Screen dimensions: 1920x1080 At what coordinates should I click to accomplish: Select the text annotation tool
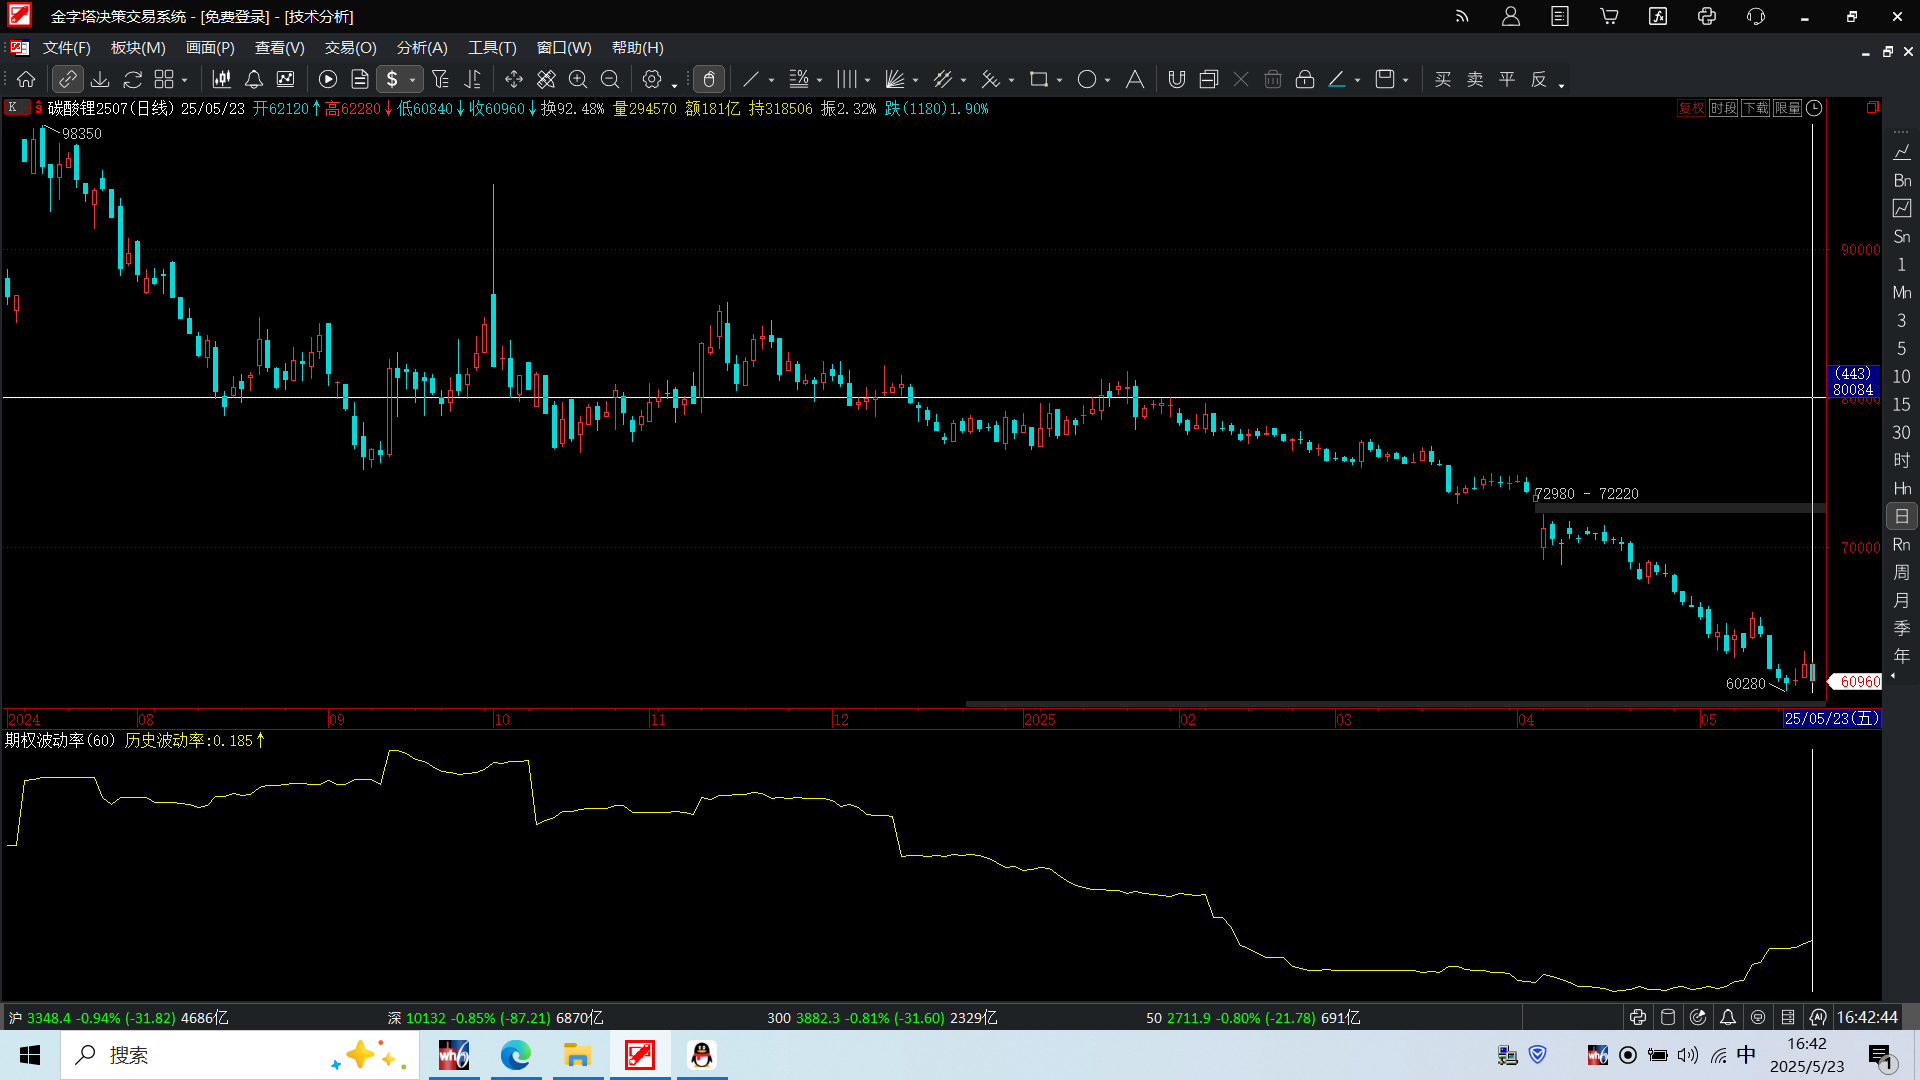point(1135,79)
